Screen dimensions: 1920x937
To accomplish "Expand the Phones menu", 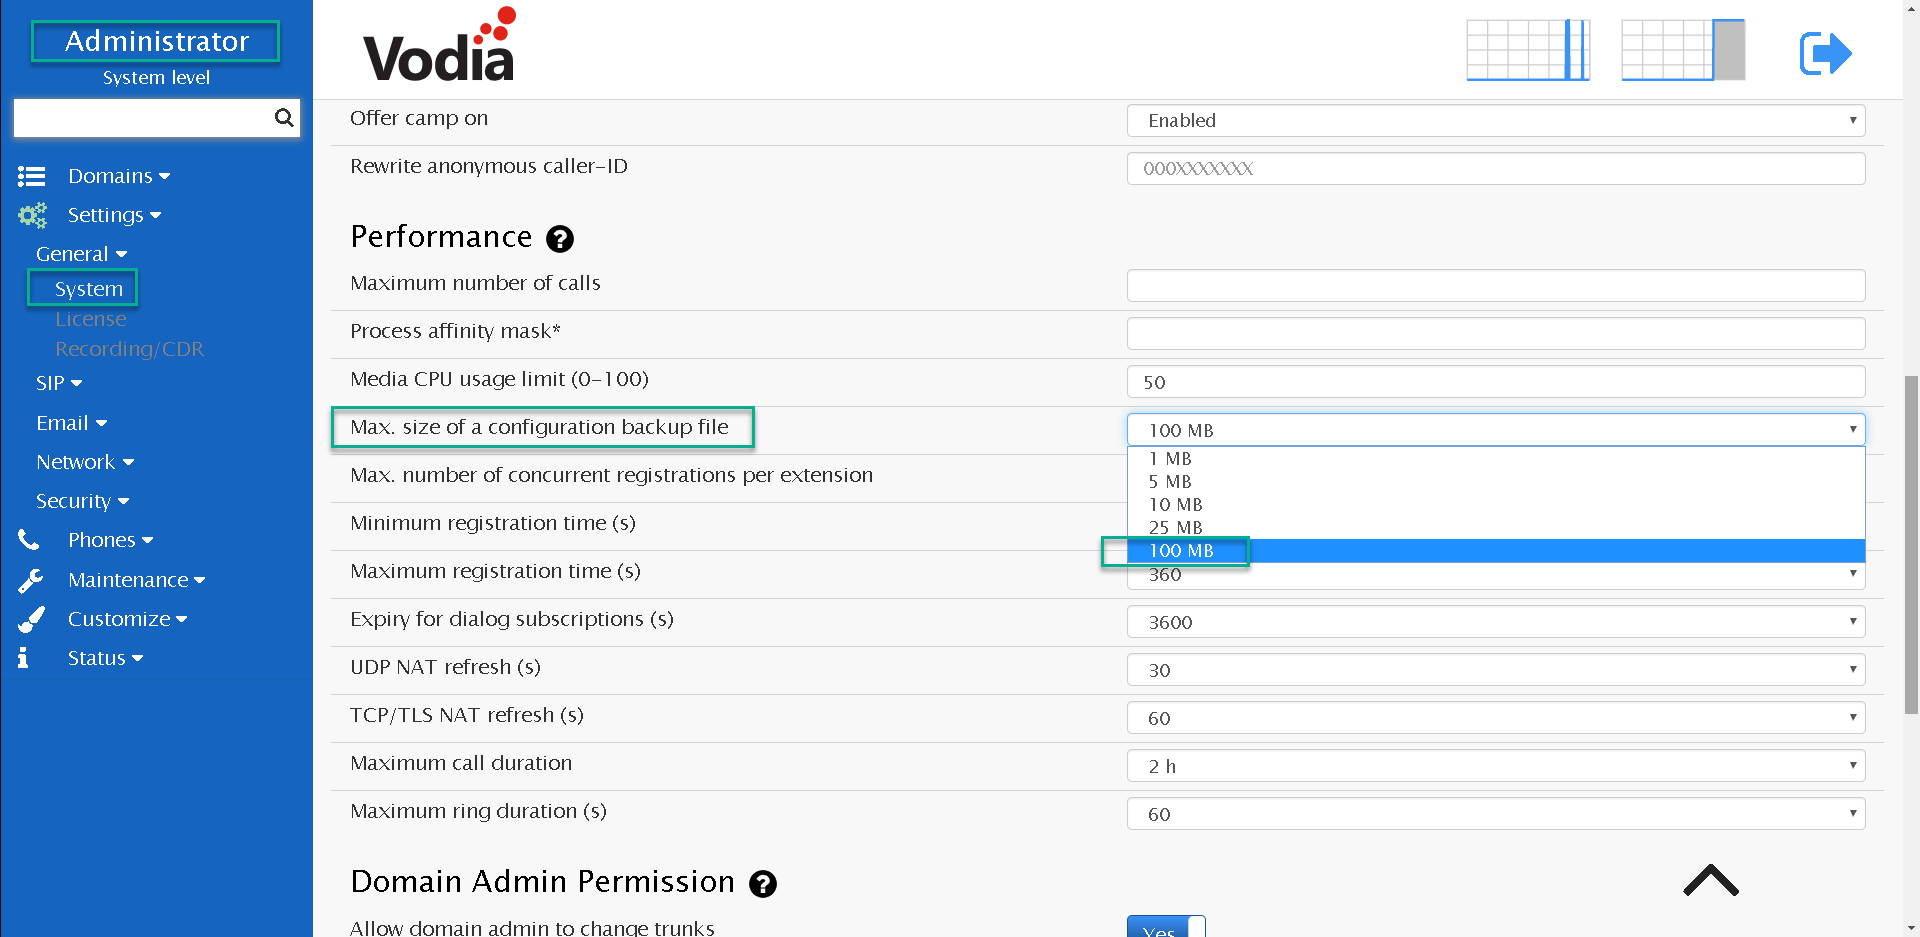I will (x=110, y=540).
